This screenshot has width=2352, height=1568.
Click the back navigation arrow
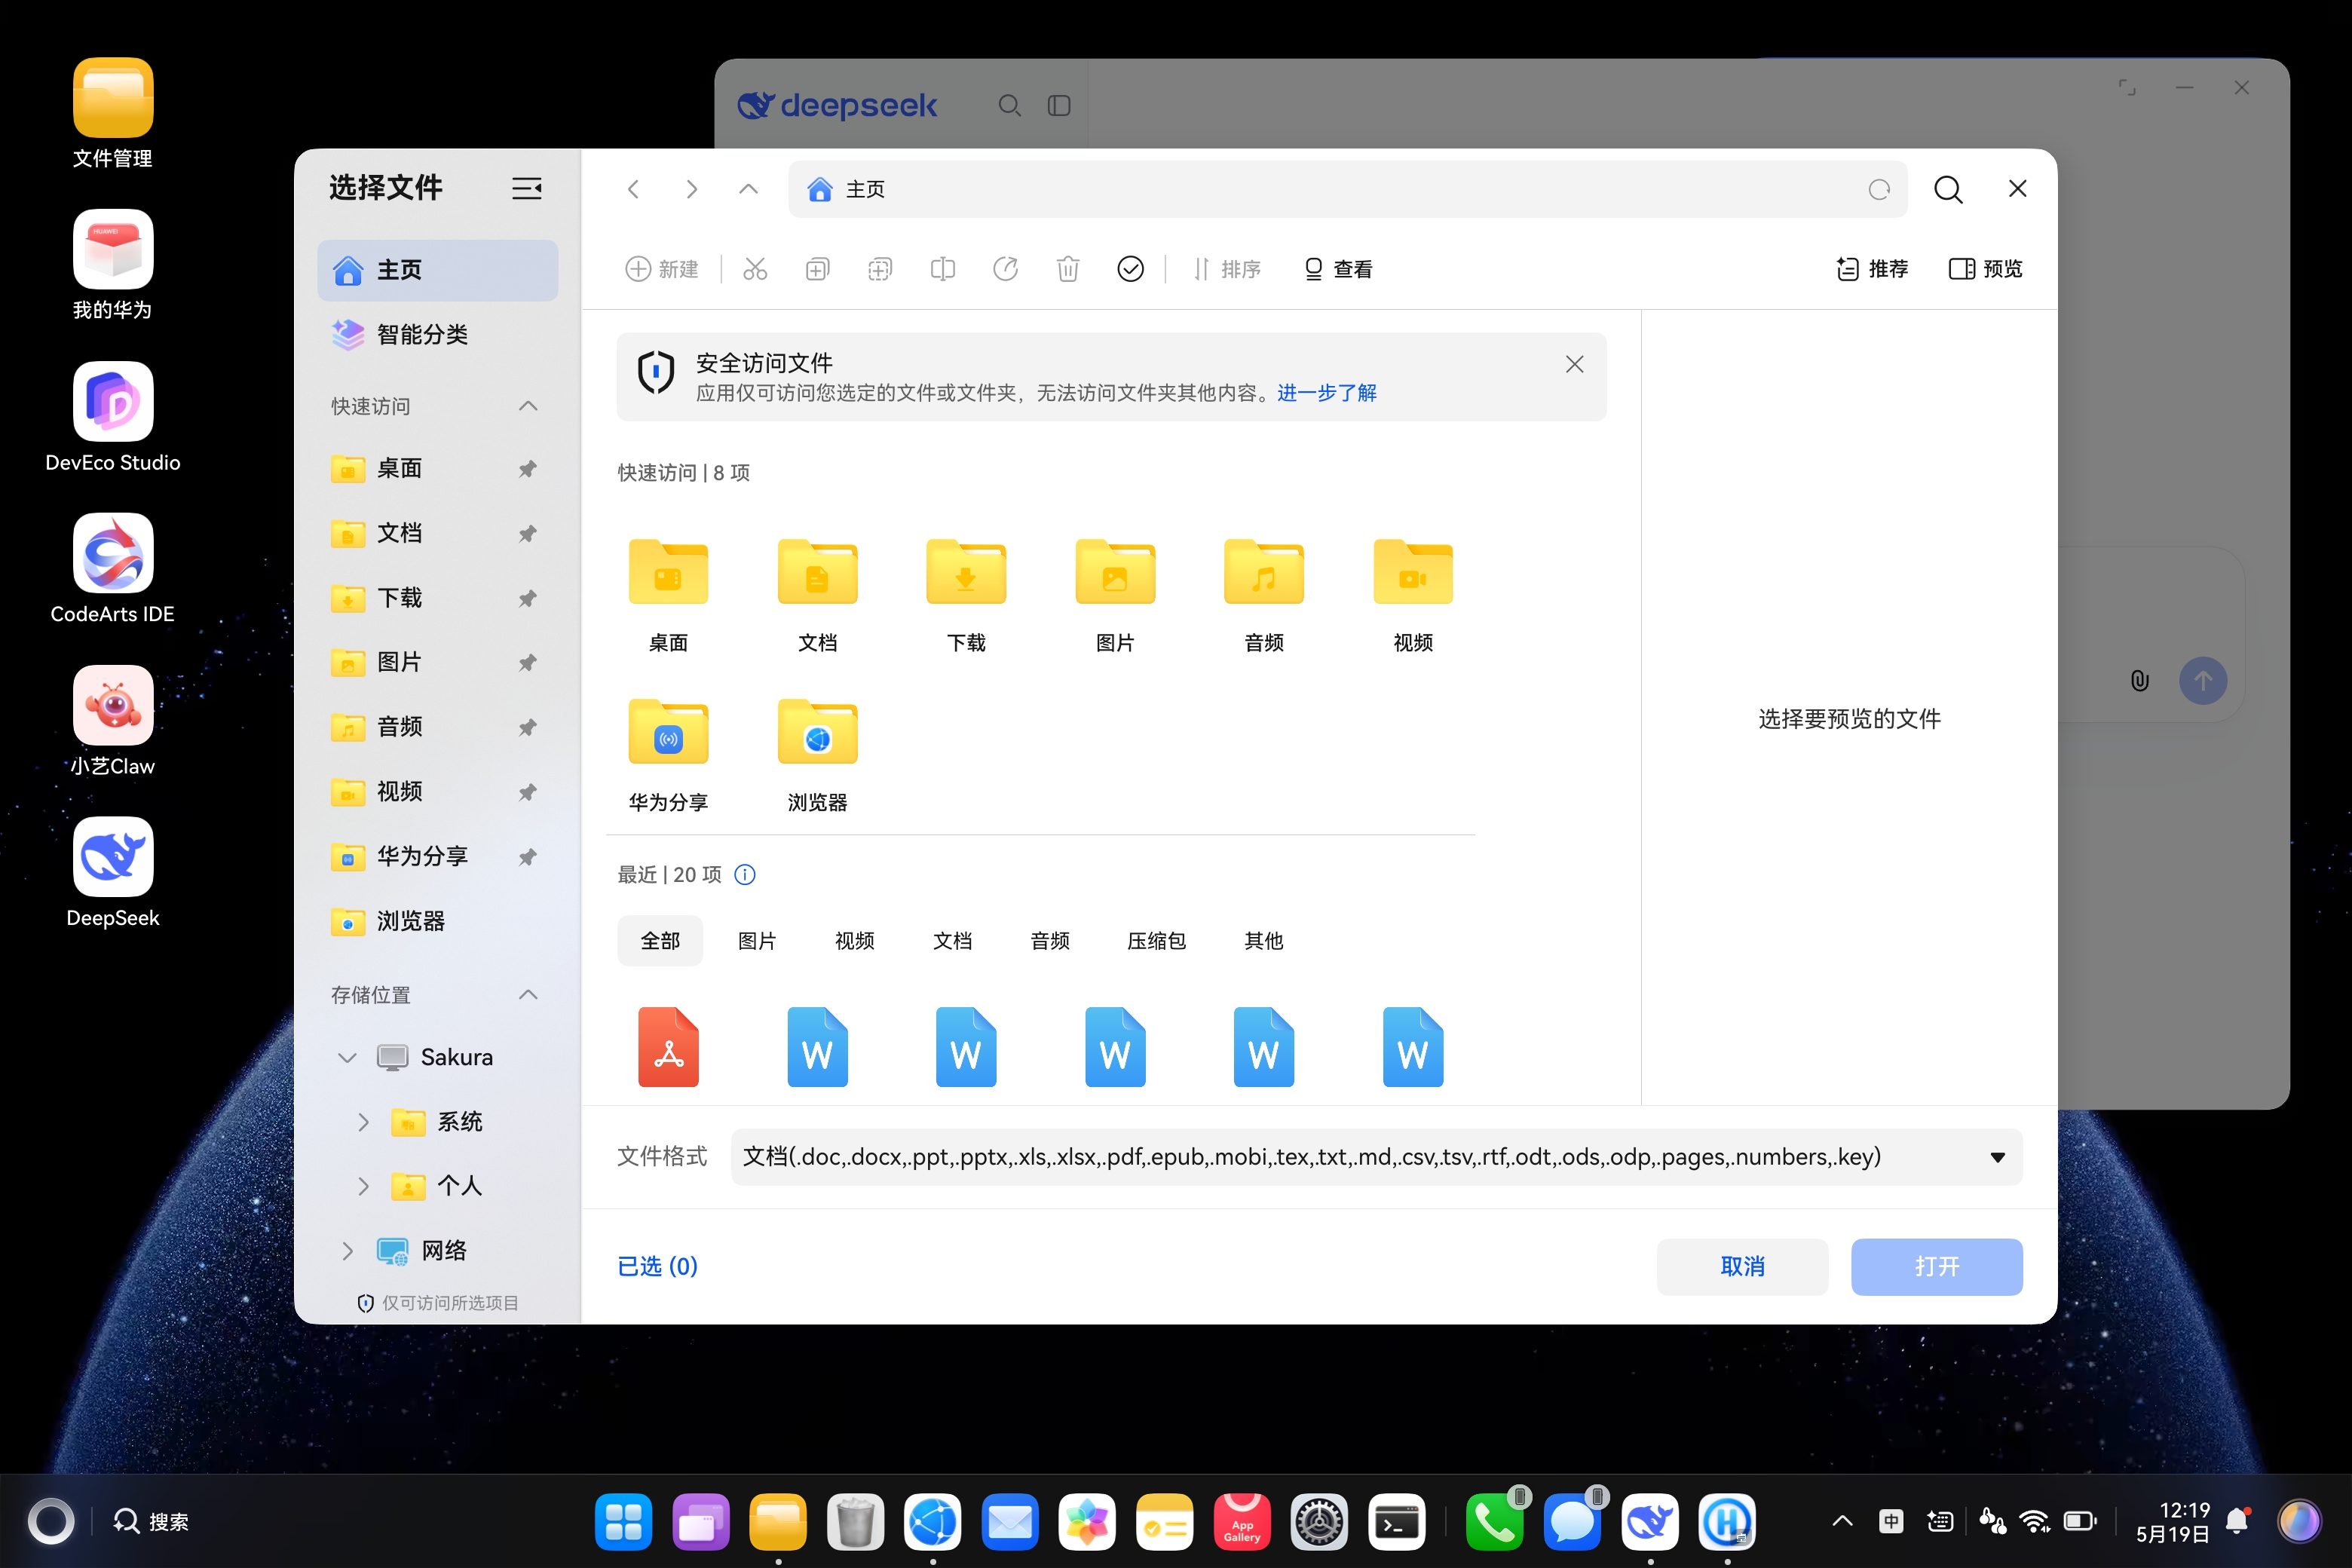[633, 189]
